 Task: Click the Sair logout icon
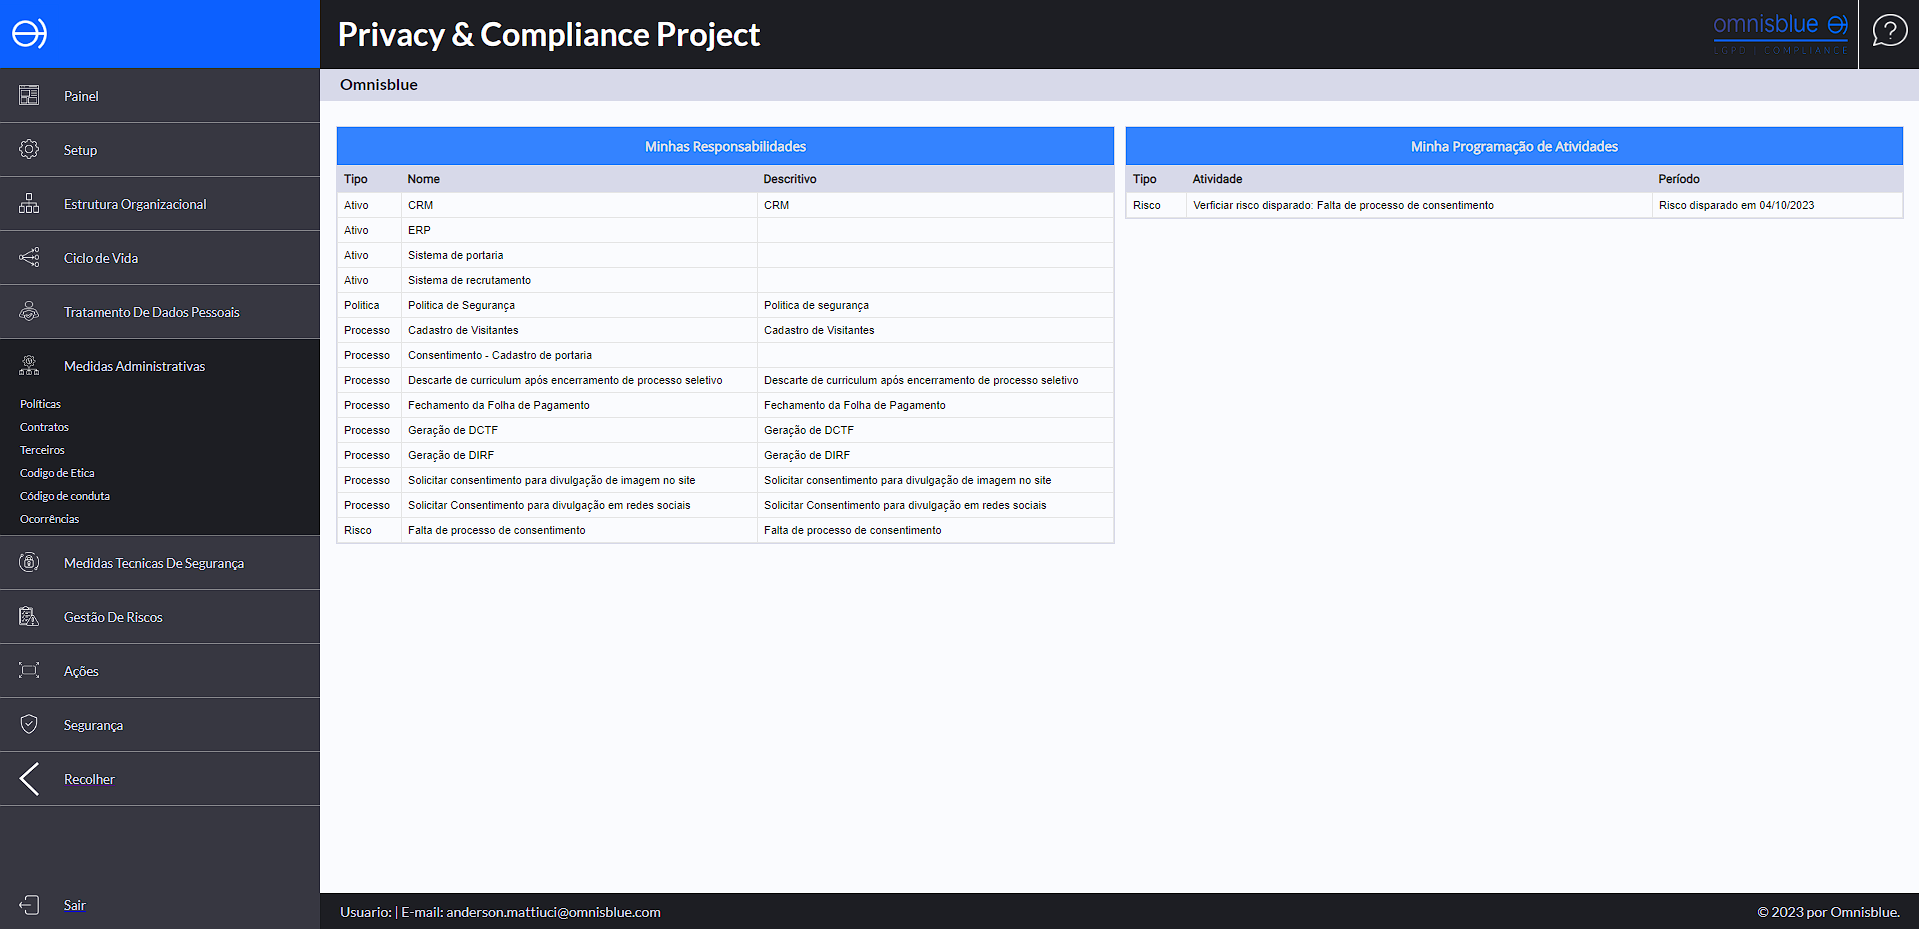click(x=29, y=905)
